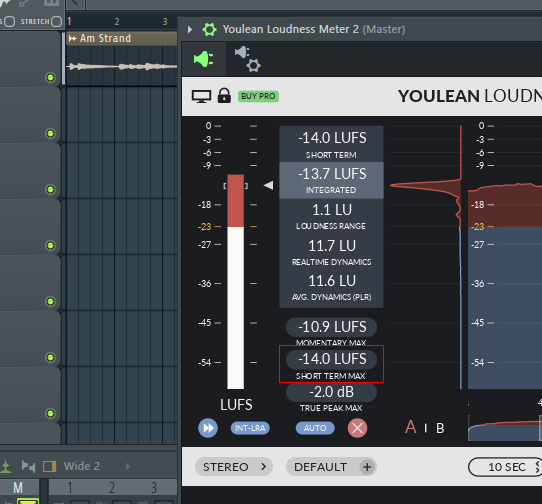Click the target level arrow marker
This screenshot has height=504, width=542.
[x=269, y=185]
